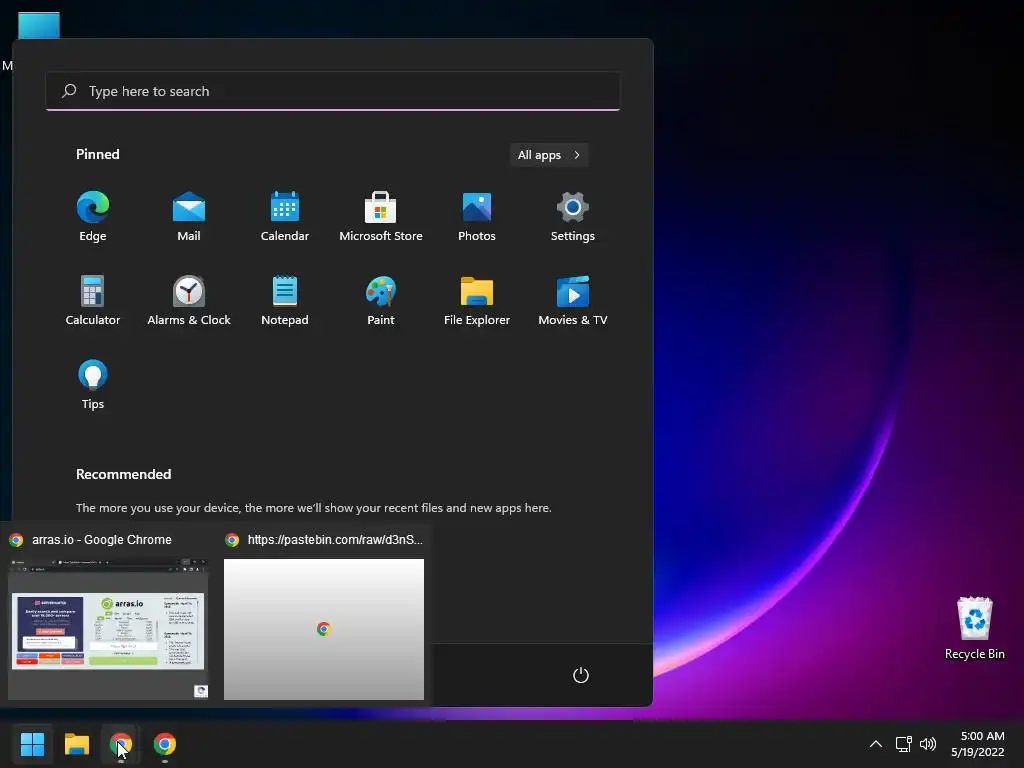Open File Explorer in the Pinned grid
This screenshot has width=1024, height=768.
point(477,301)
